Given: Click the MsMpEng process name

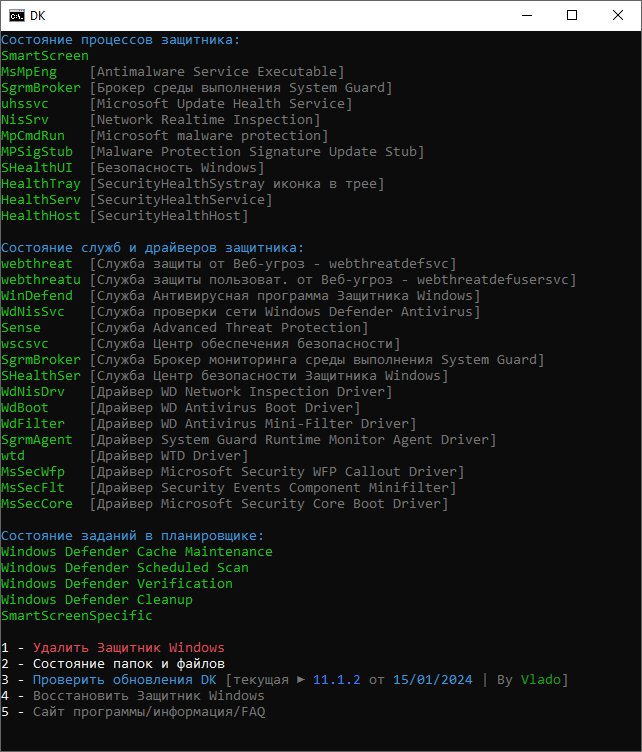Looking at the screenshot, I should point(29,72).
